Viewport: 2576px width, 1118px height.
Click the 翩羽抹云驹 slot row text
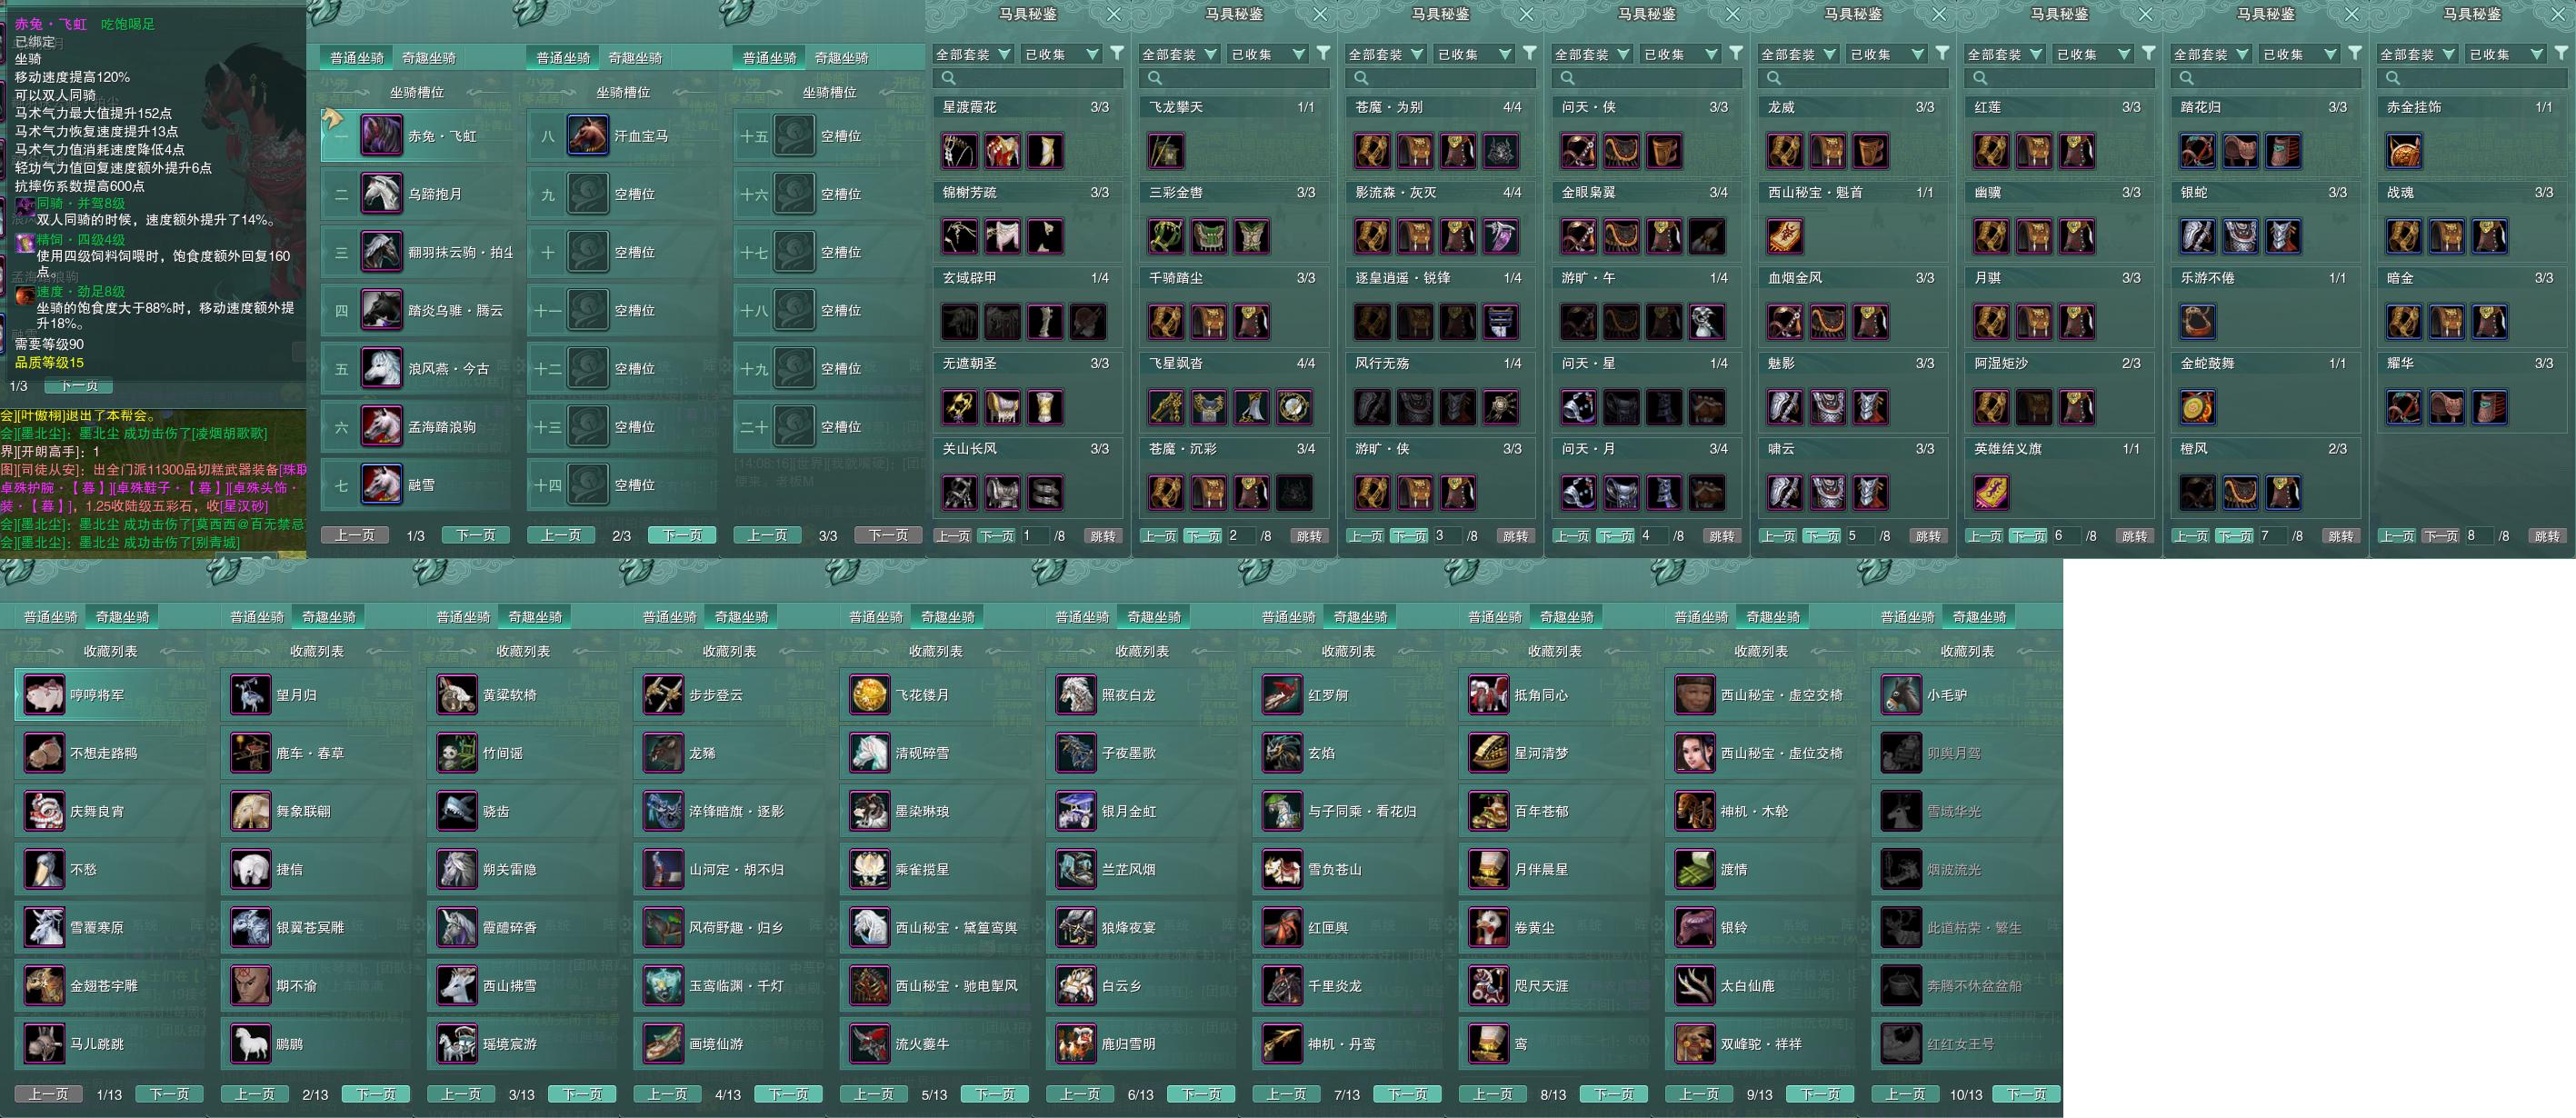[x=461, y=252]
